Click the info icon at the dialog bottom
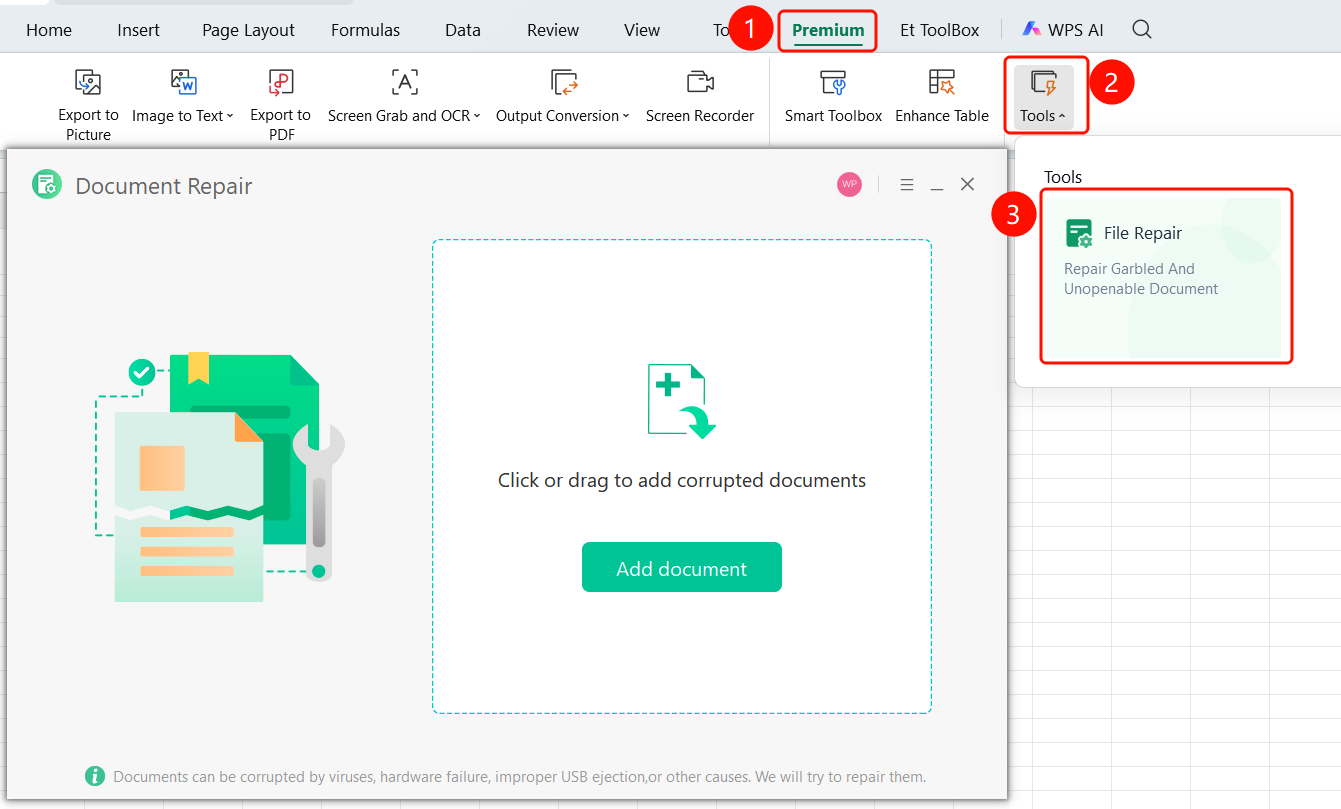Viewport: 1341px width, 809px height. point(95,776)
